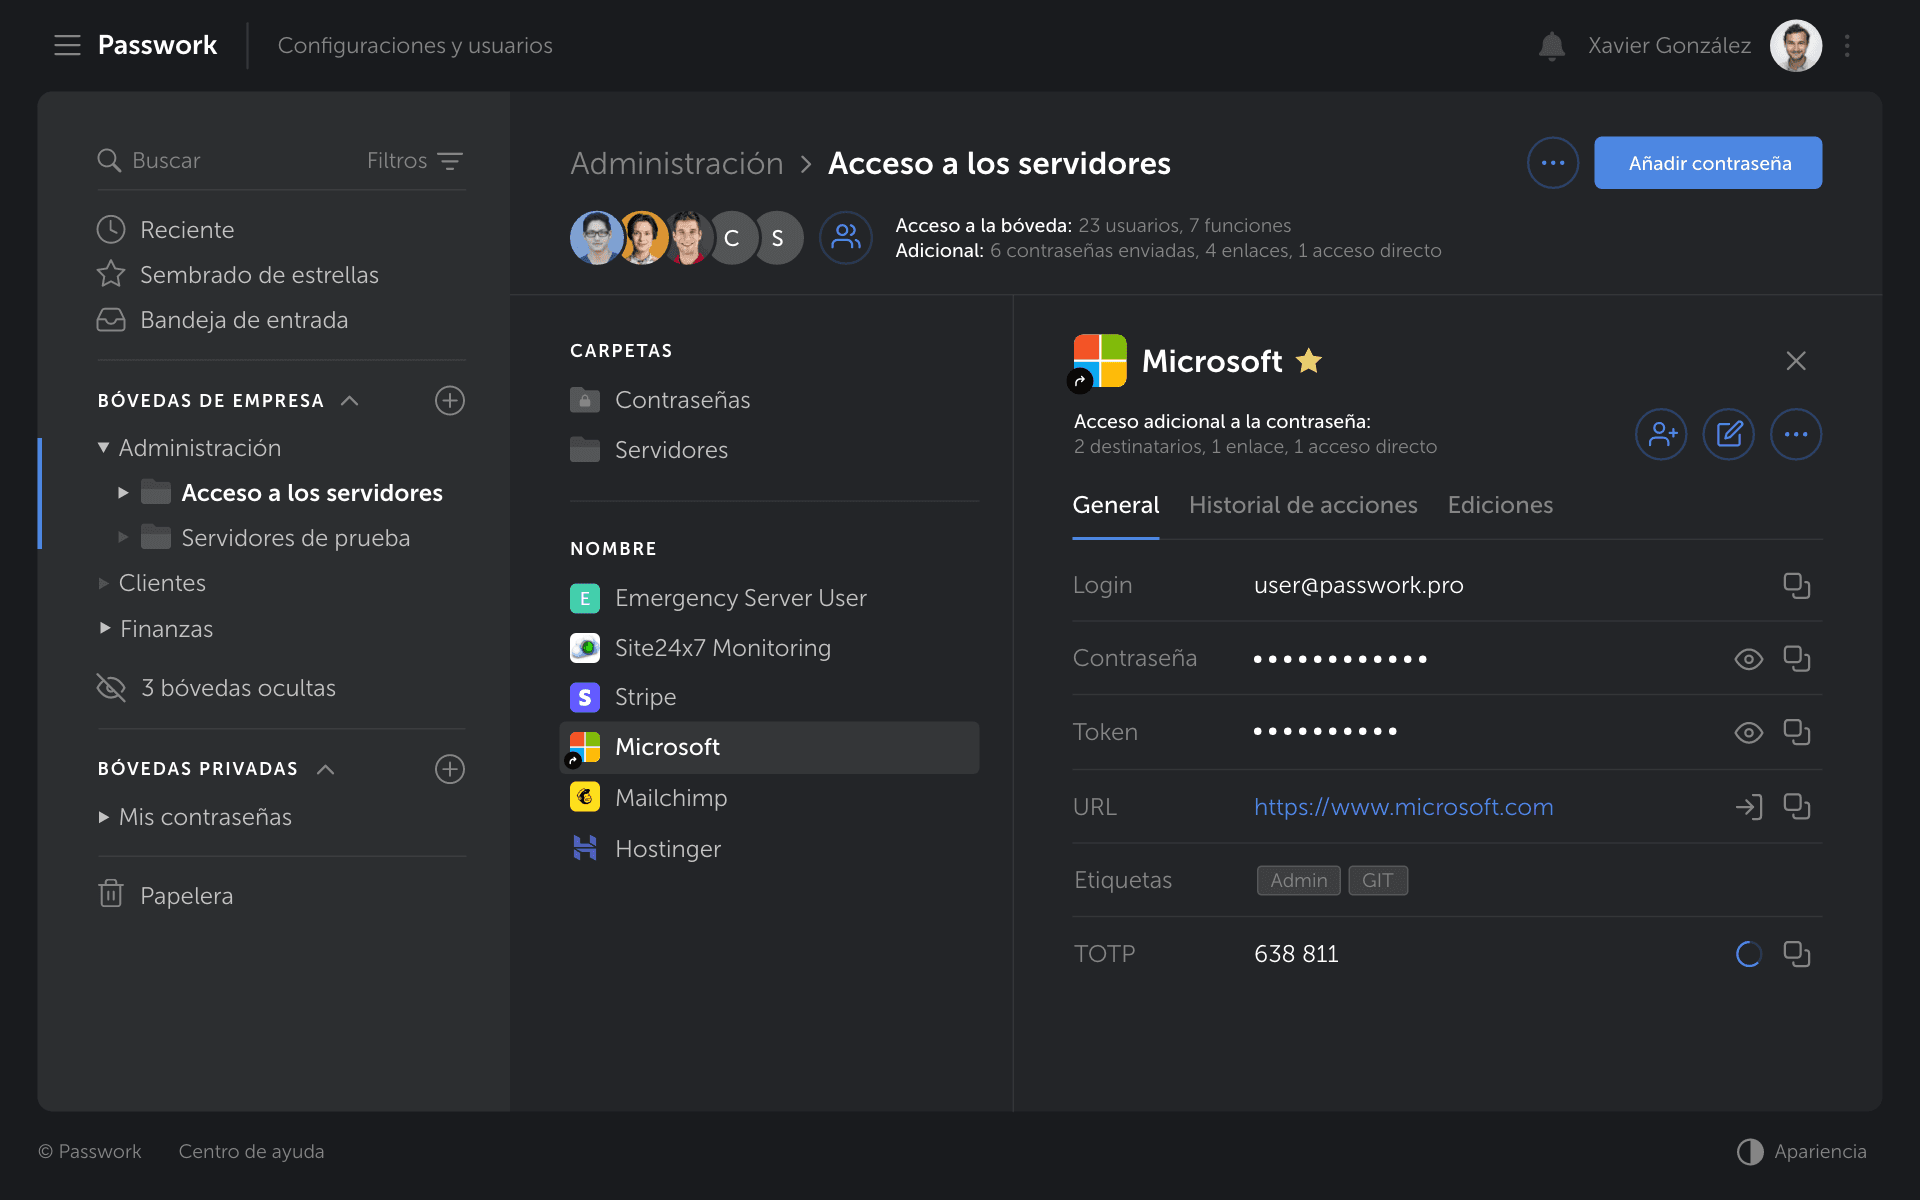Open folder options three-dot button
Image resolution: width=1920 pixels, height=1200 pixels.
coord(1553,163)
